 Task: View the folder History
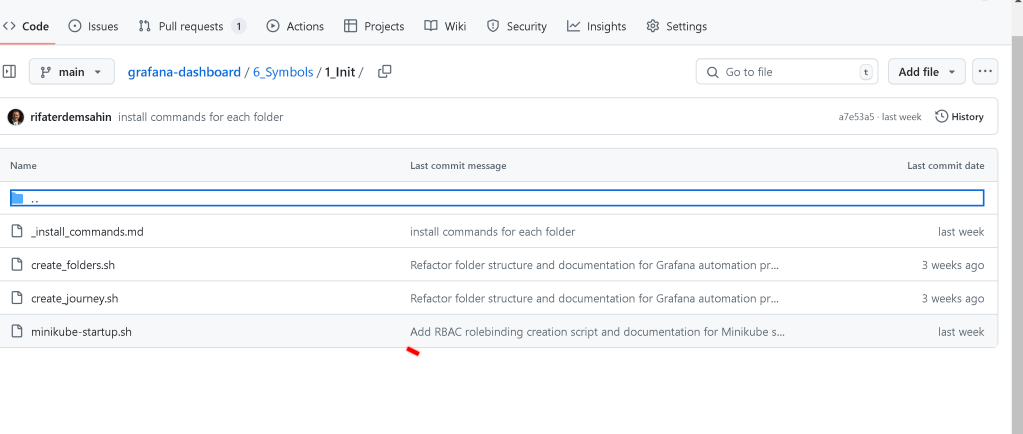click(x=959, y=117)
